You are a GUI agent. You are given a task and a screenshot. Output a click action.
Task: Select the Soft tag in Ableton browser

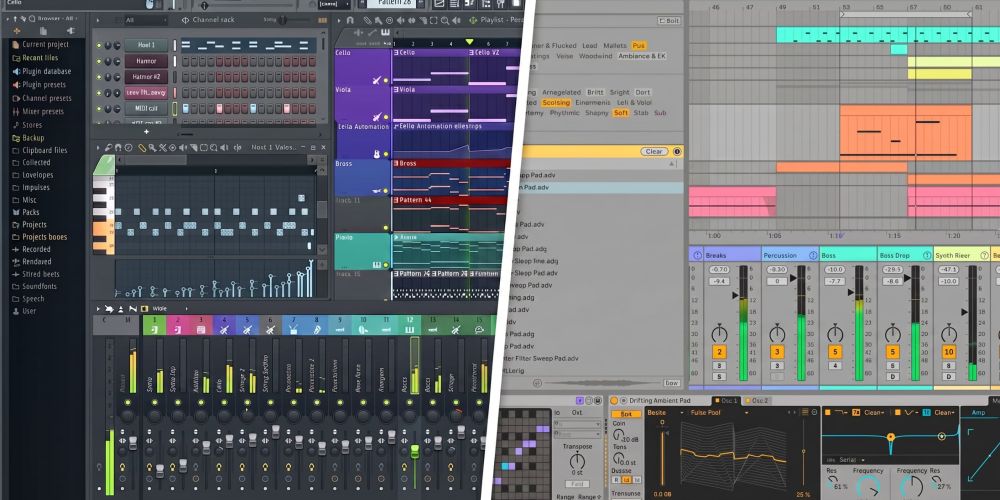621,113
